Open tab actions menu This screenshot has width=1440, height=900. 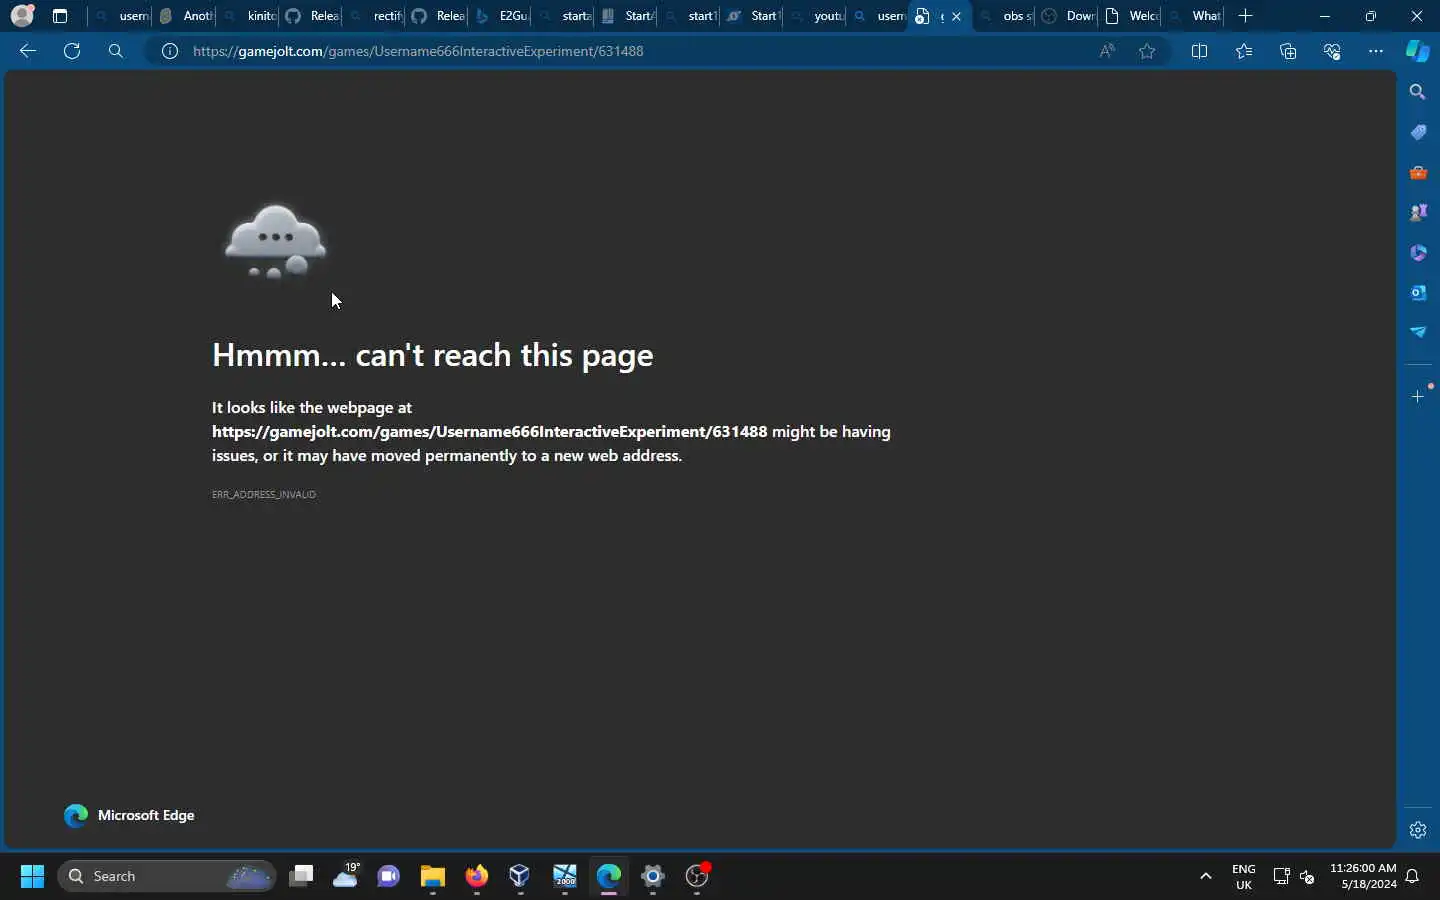click(x=60, y=16)
